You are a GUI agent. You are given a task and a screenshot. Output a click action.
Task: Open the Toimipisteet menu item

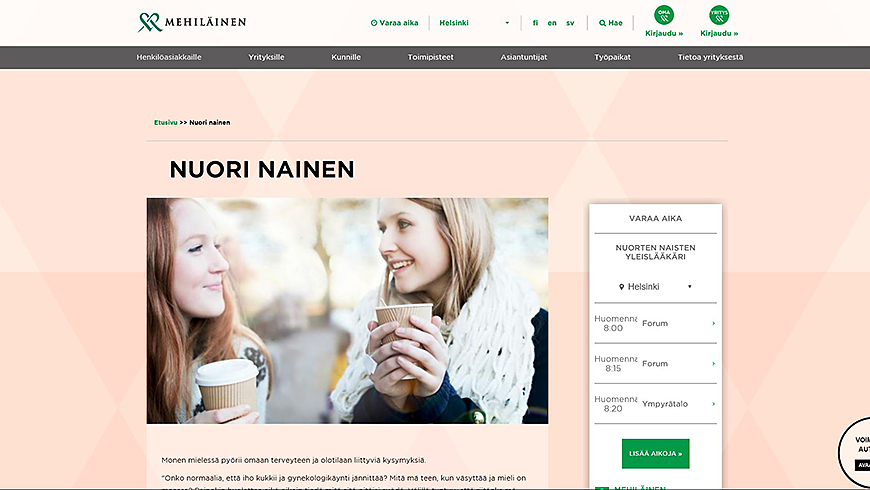[431, 57]
